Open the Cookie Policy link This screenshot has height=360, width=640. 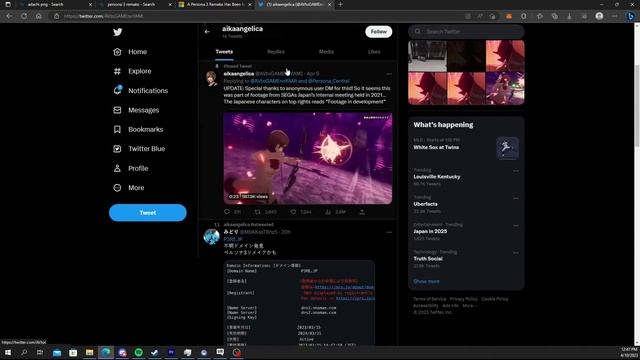[x=495, y=299]
